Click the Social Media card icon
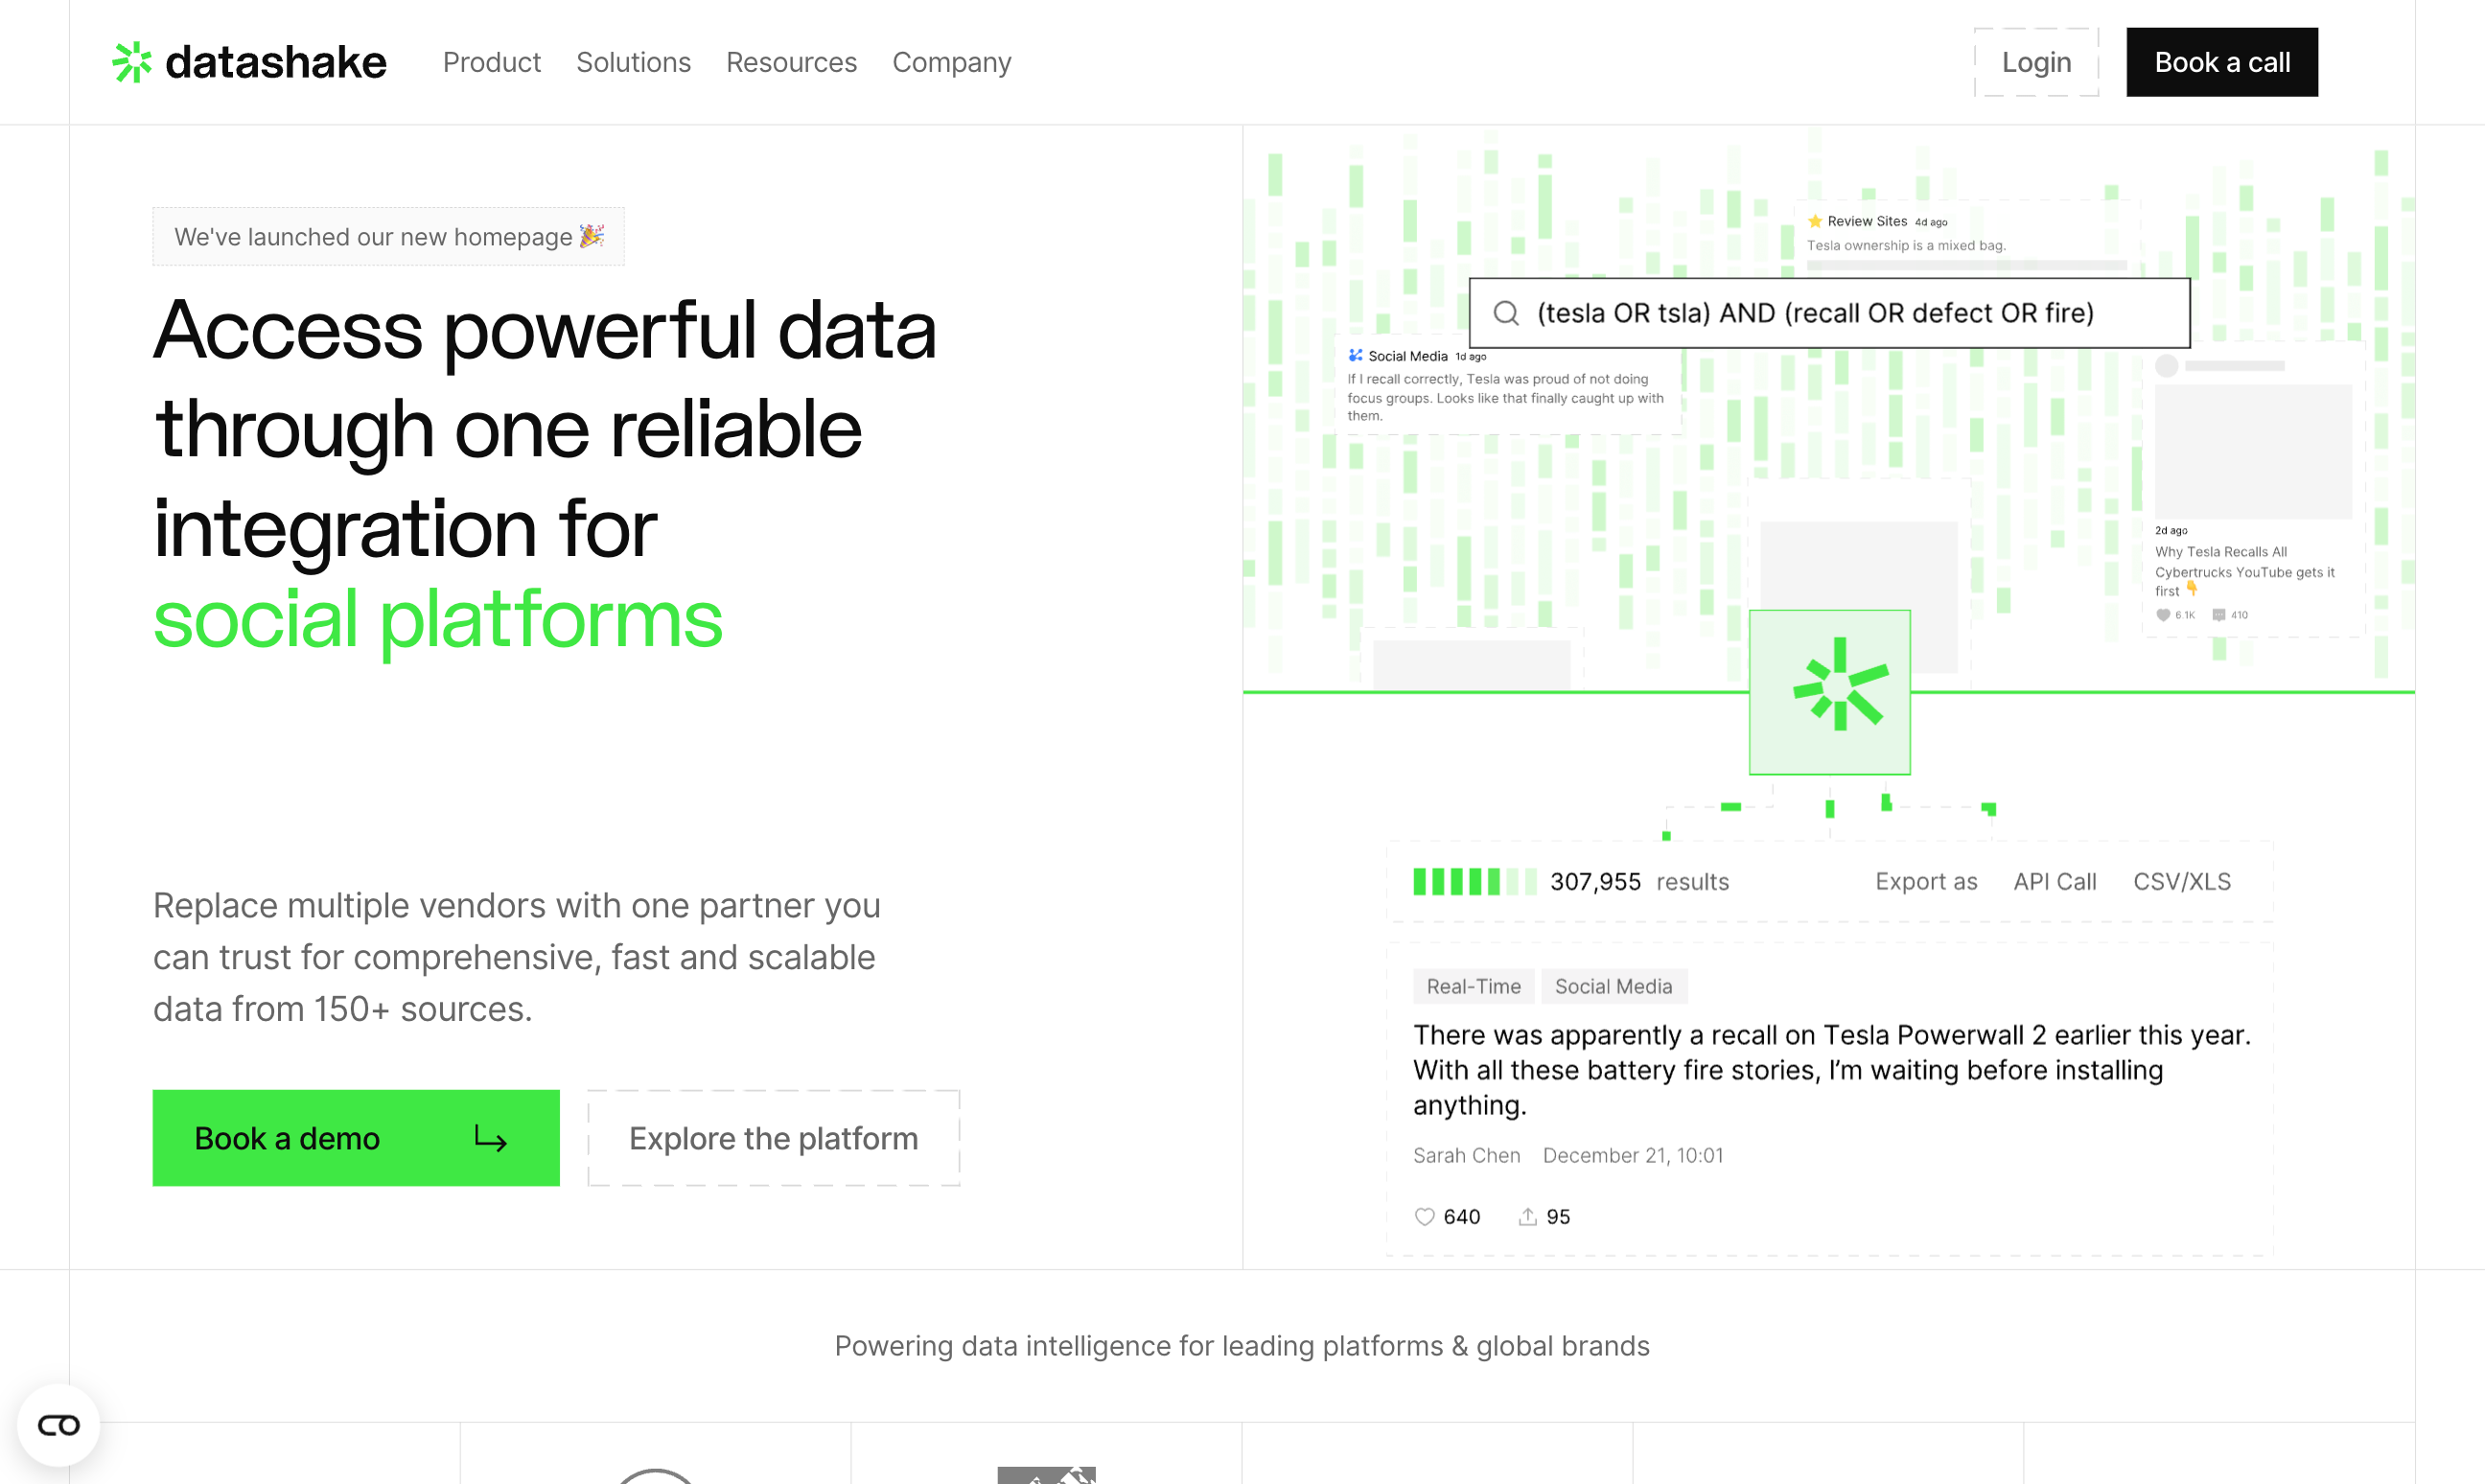Viewport: 2485px width, 1484px height. pos(1355,355)
